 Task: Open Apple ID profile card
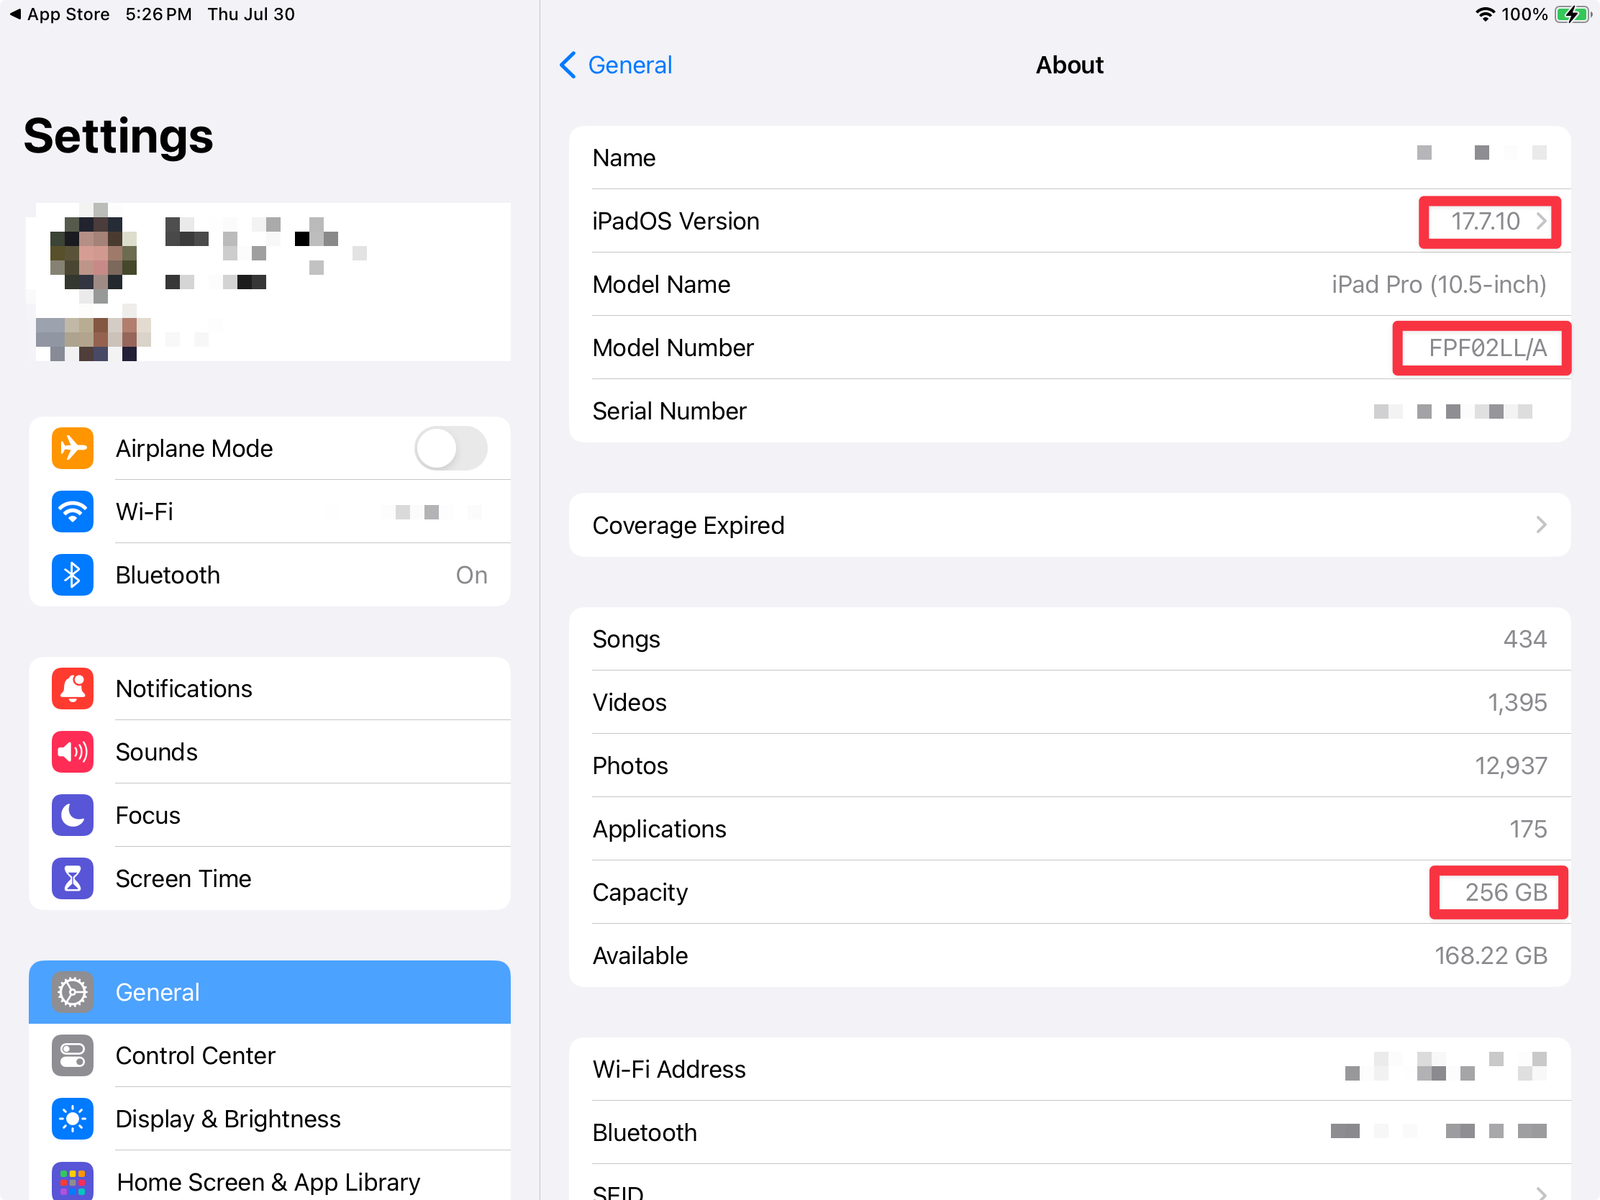click(270, 282)
